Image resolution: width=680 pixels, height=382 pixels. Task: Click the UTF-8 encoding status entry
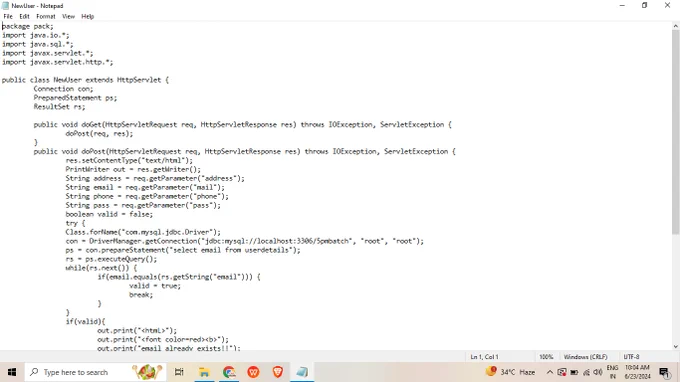(631, 357)
